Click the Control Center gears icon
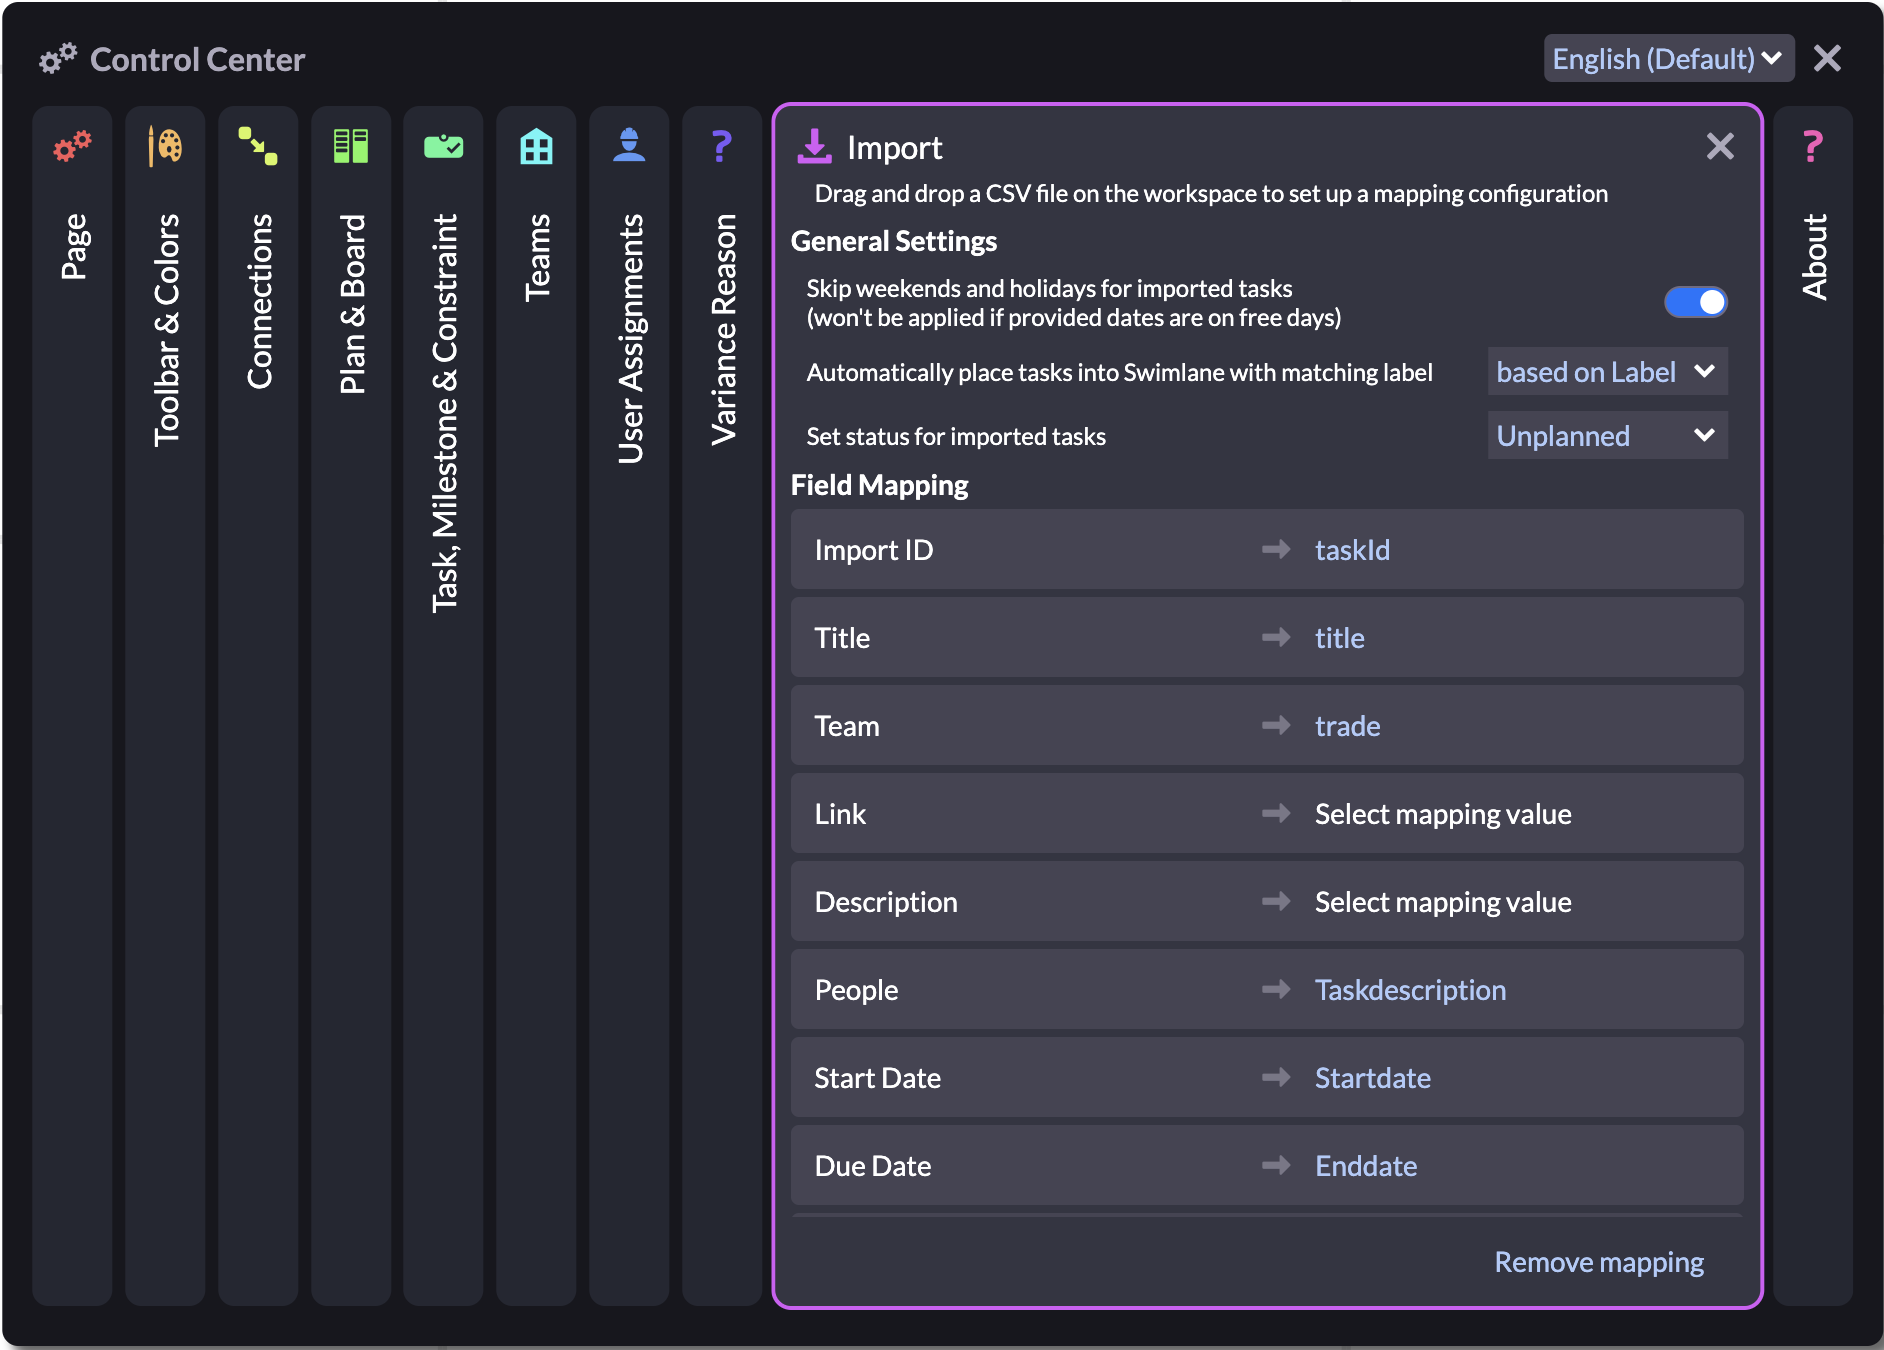The height and width of the screenshot is (1350, 1884). pyautogui.click(x=57, y=59)
